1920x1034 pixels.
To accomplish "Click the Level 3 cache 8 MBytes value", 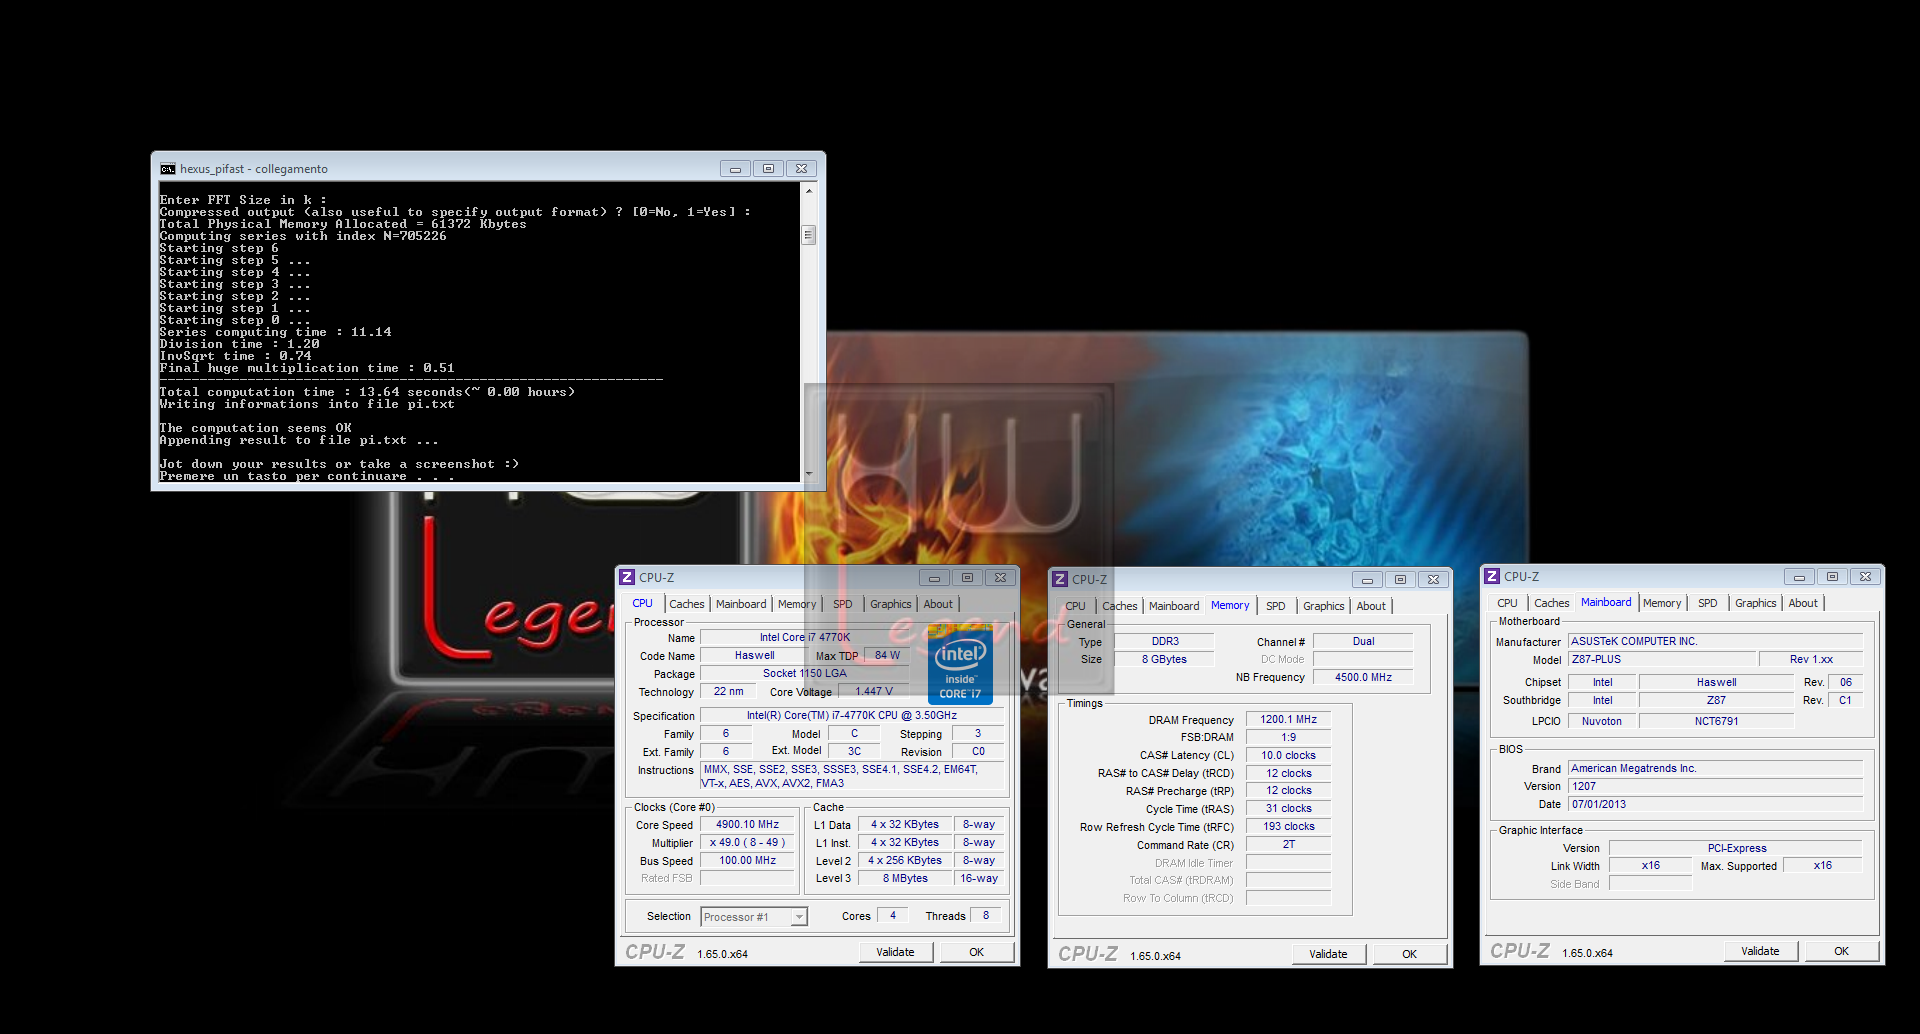I will [x=905, y=879].
